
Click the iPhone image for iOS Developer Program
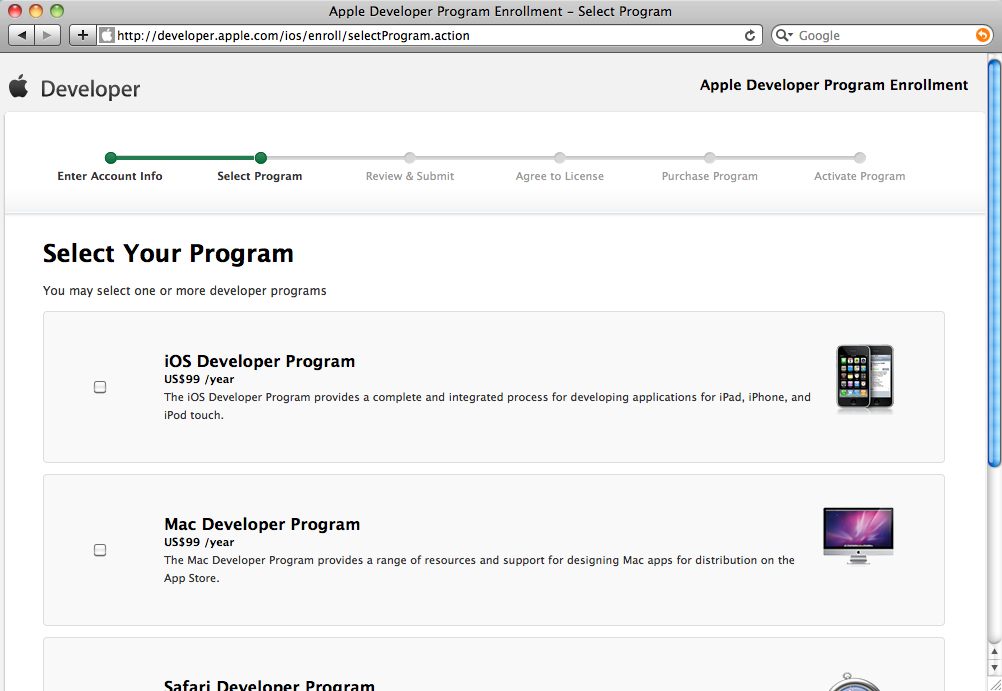click(x=865, y=378)
